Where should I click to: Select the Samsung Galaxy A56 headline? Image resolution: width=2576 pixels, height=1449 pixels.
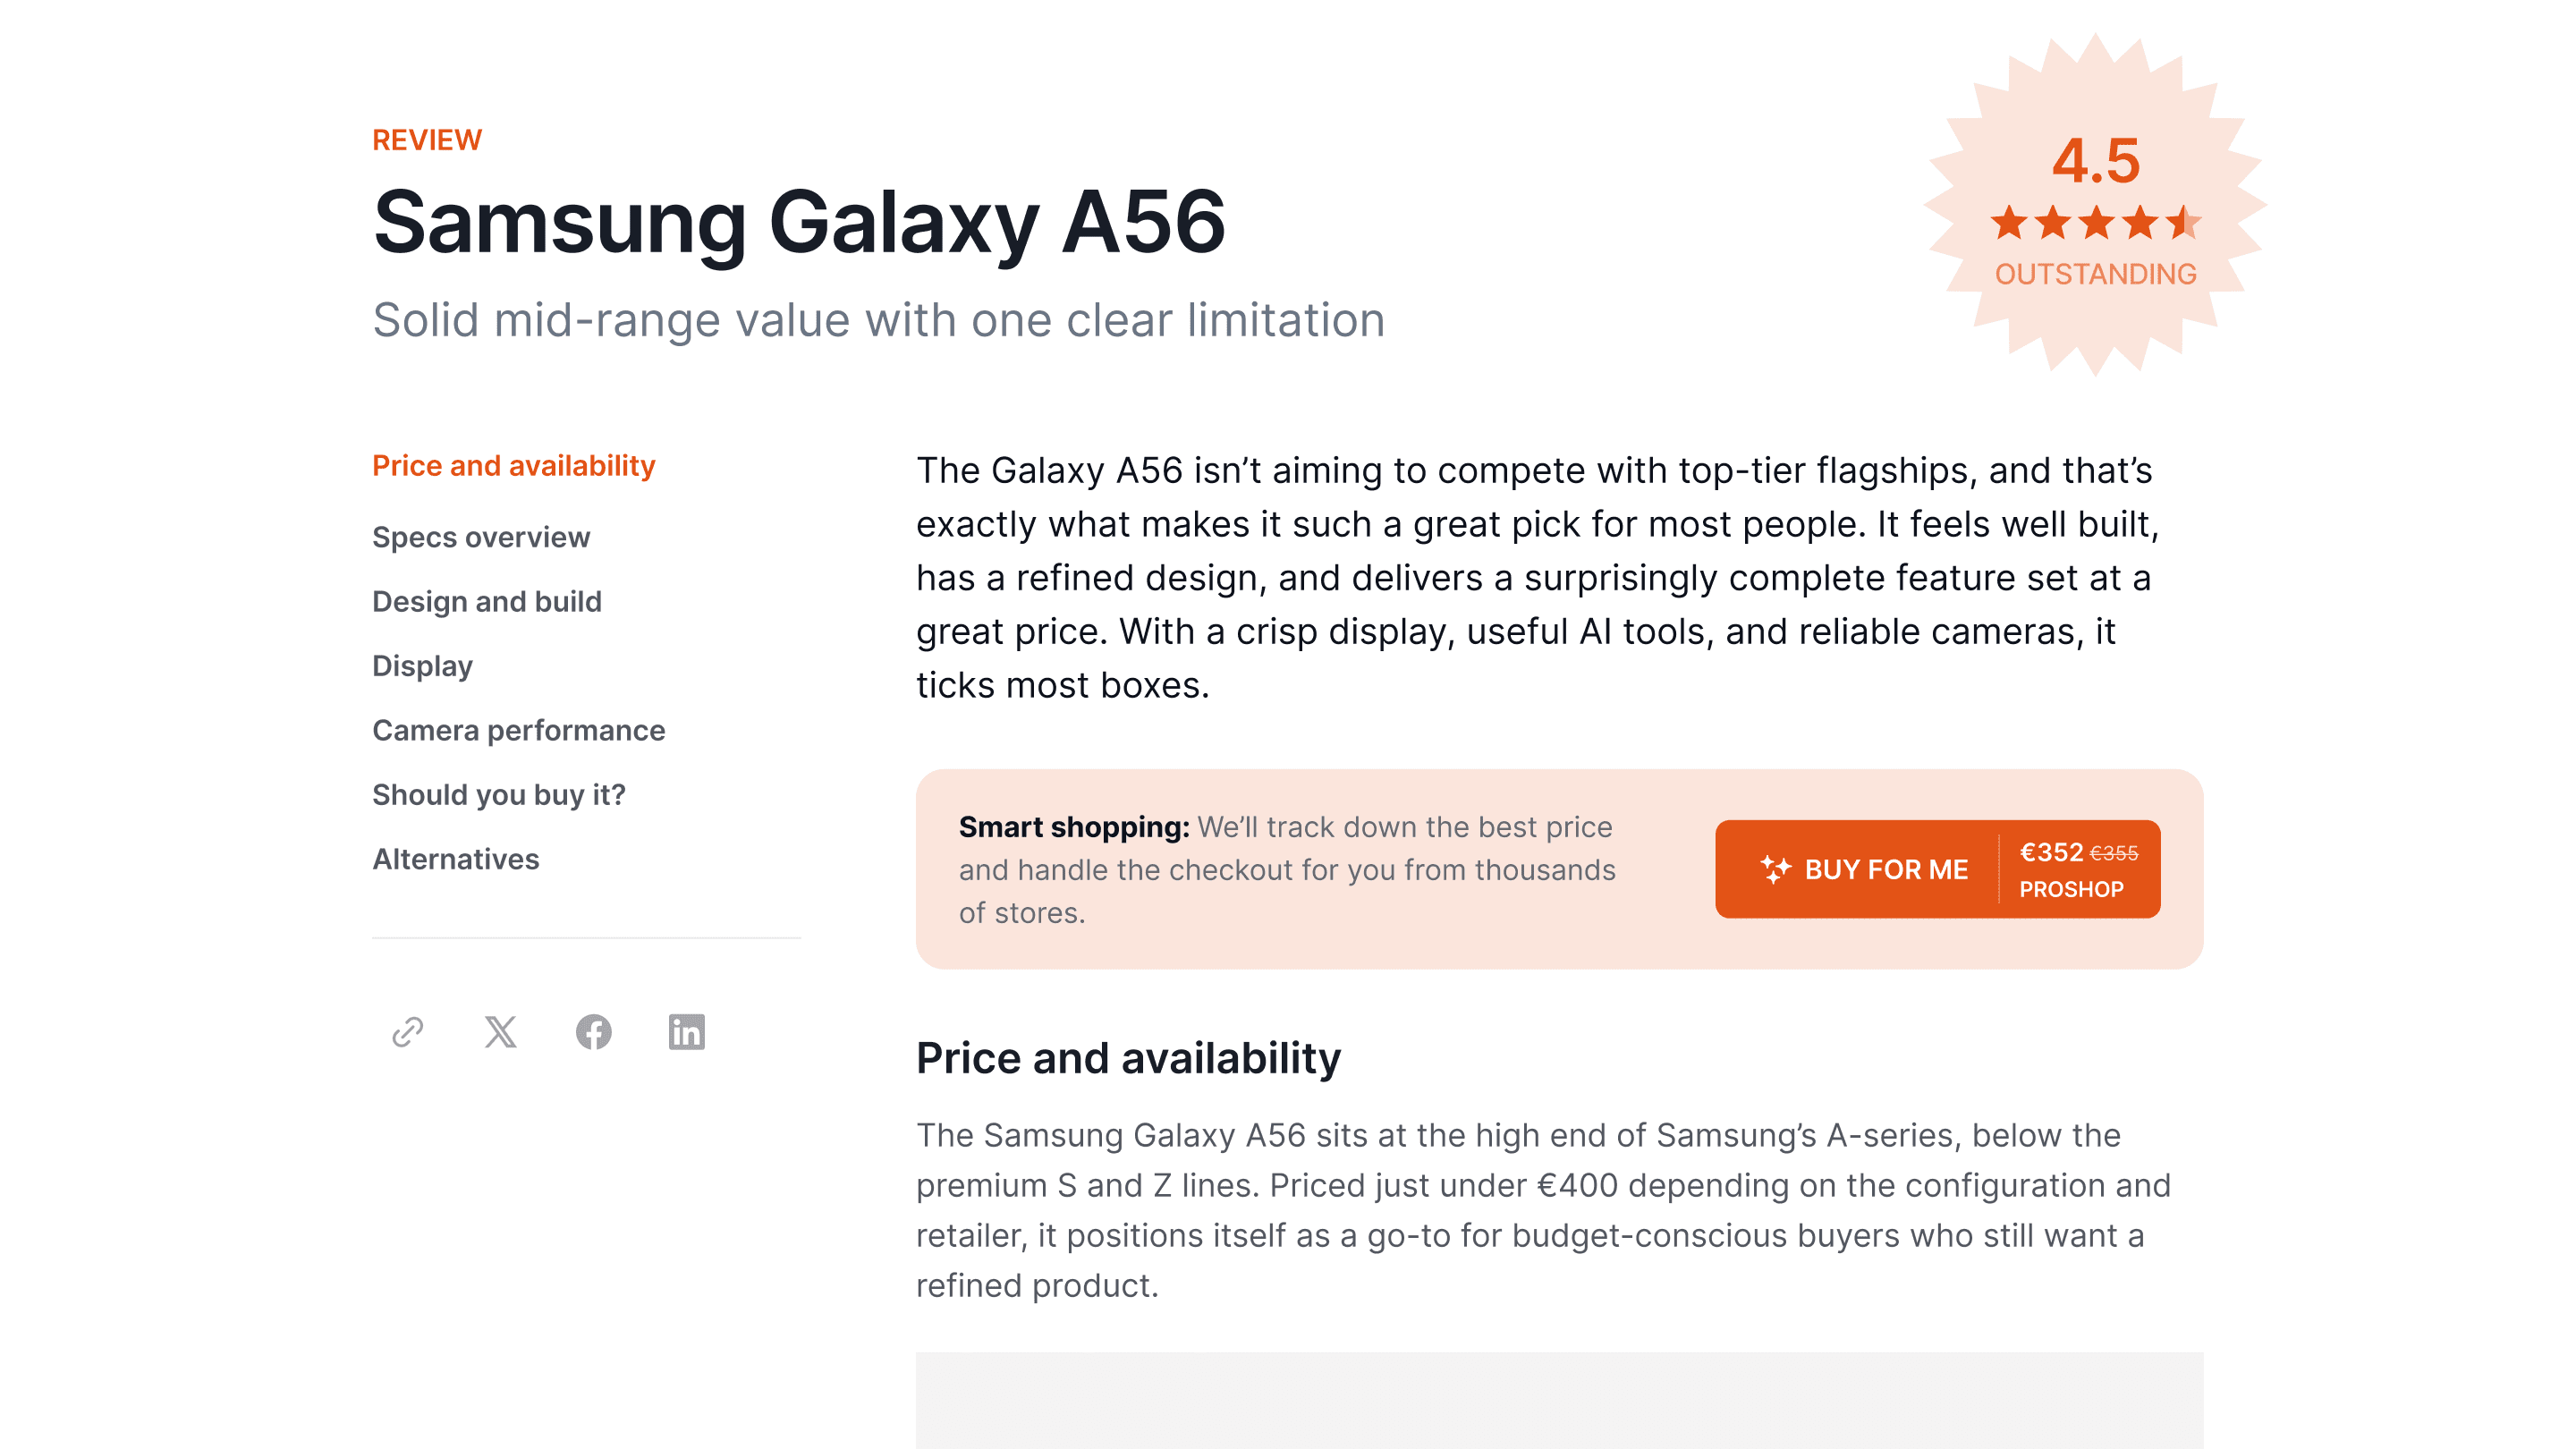[798, 225]
